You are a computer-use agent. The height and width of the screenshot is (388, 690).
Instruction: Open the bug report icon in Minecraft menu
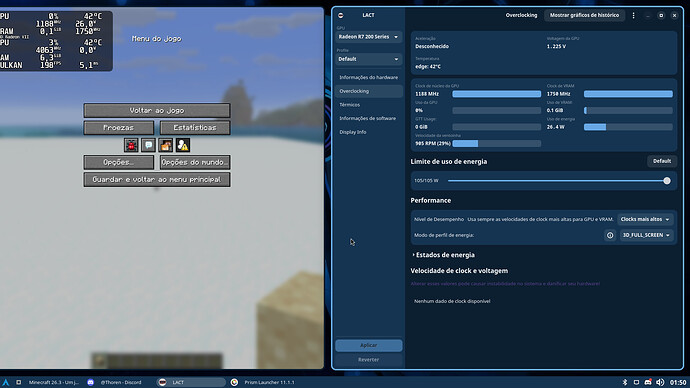tap(131, 145)
